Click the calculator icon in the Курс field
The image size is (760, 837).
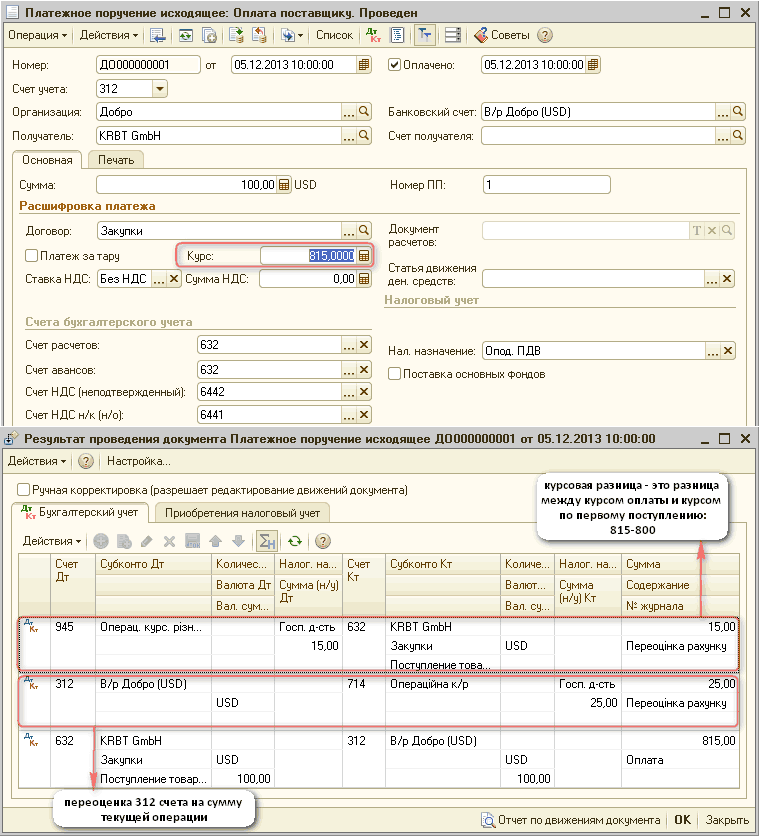(x=364, y=256)
